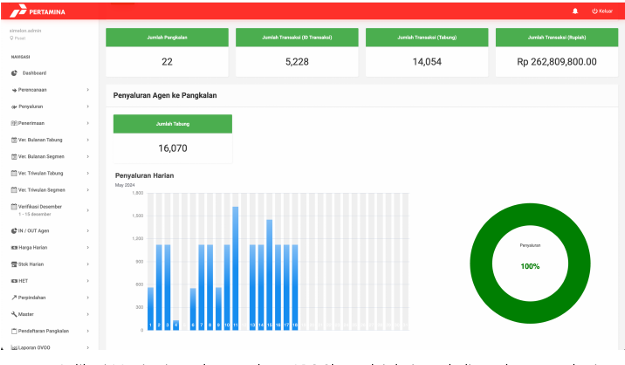Click the Pendaftaran Pangkalan clipboard icon
Viewport: 625px width, 365px height.
click(14, 331)
